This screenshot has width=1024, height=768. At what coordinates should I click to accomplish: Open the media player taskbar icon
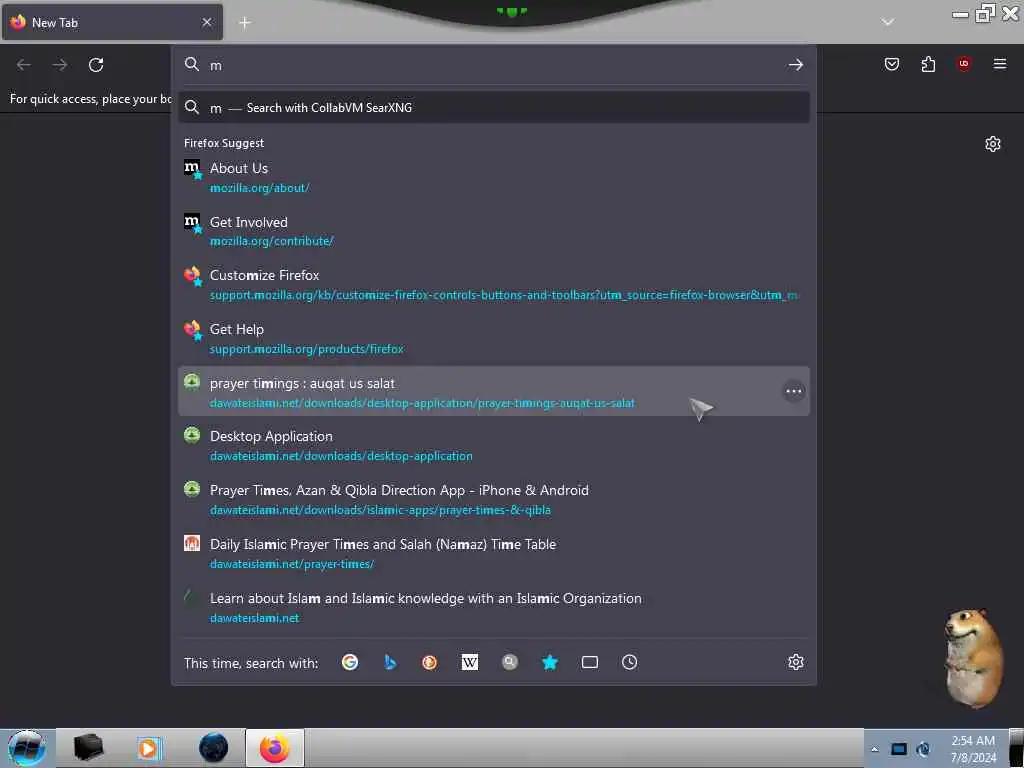(x=149, y=748)
